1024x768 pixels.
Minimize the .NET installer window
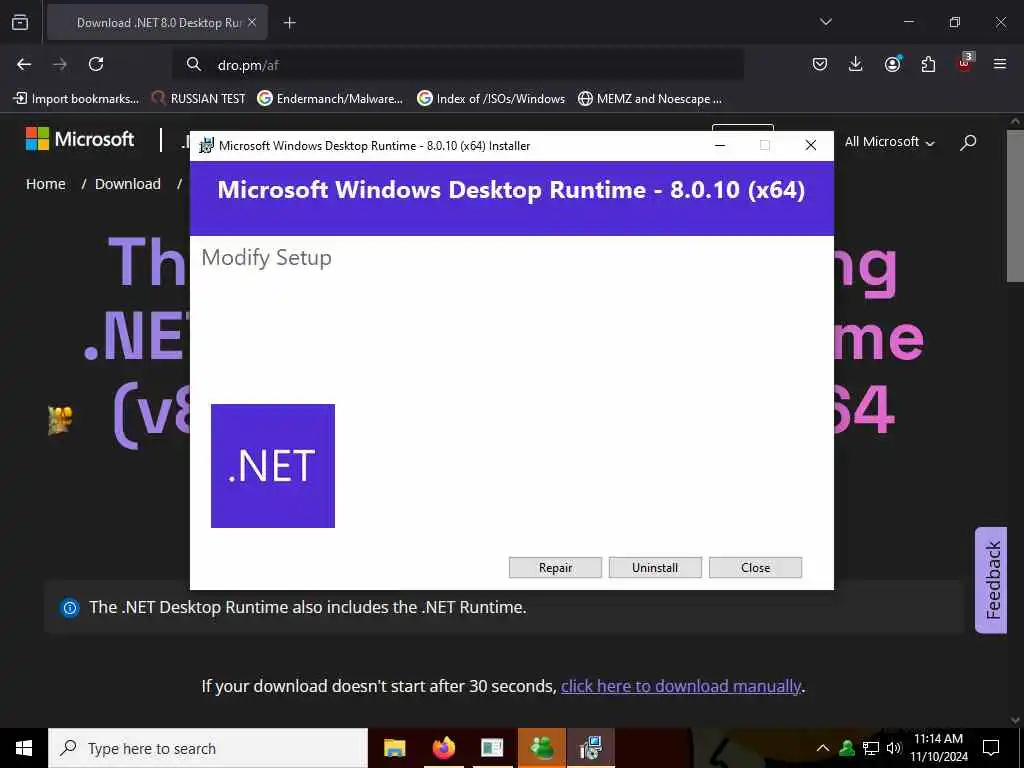point(720,146)
